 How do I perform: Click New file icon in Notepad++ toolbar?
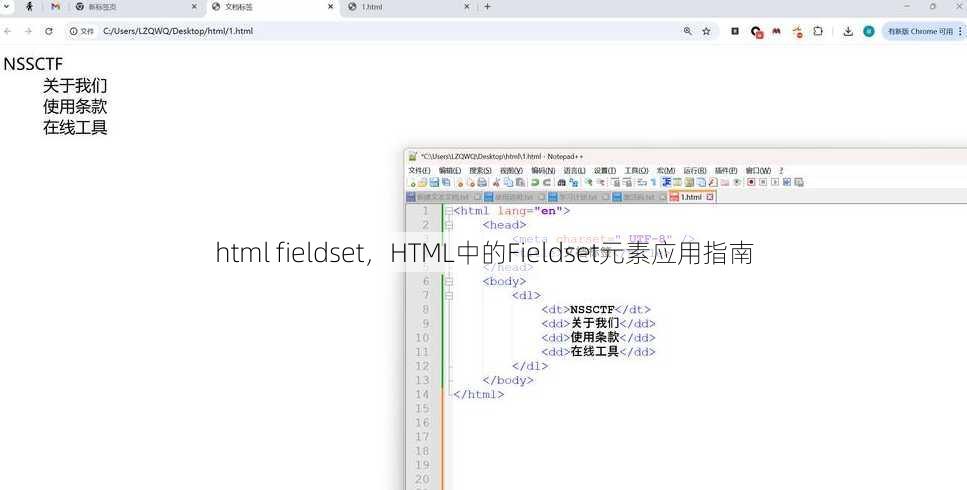(x=413, y=182)
